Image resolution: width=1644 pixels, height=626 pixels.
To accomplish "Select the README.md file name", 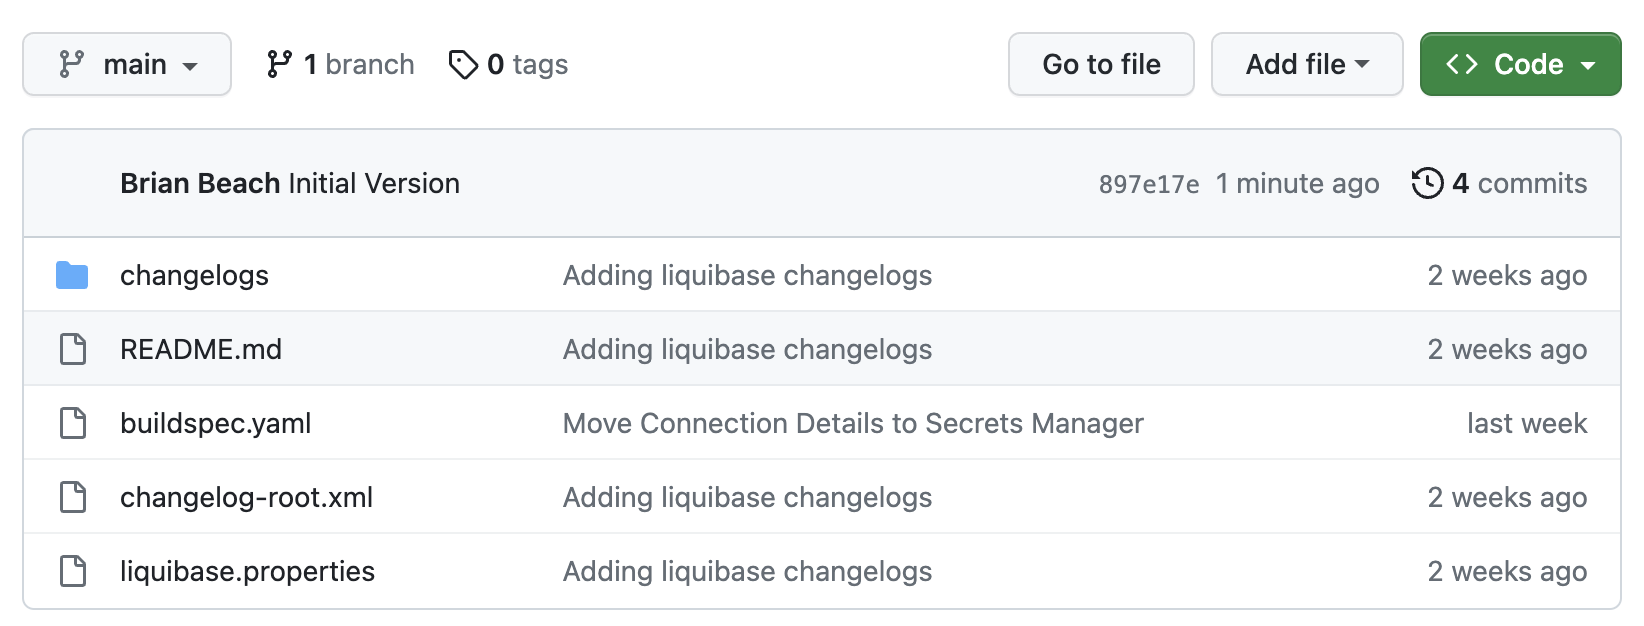I will point(200,348).
